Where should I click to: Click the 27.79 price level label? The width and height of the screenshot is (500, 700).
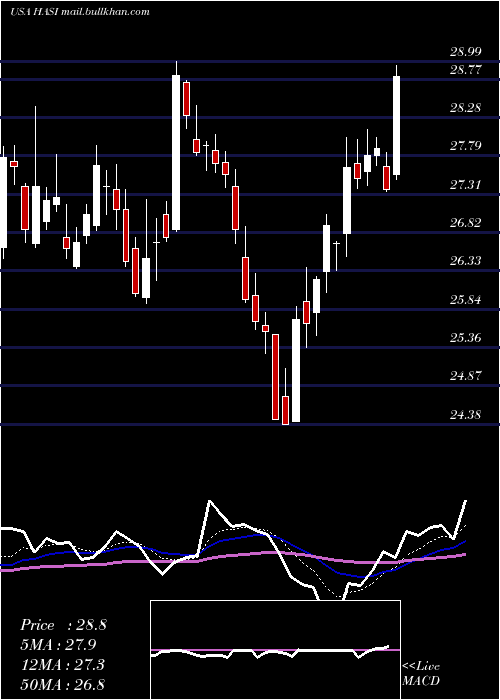[x=466, y=146]
